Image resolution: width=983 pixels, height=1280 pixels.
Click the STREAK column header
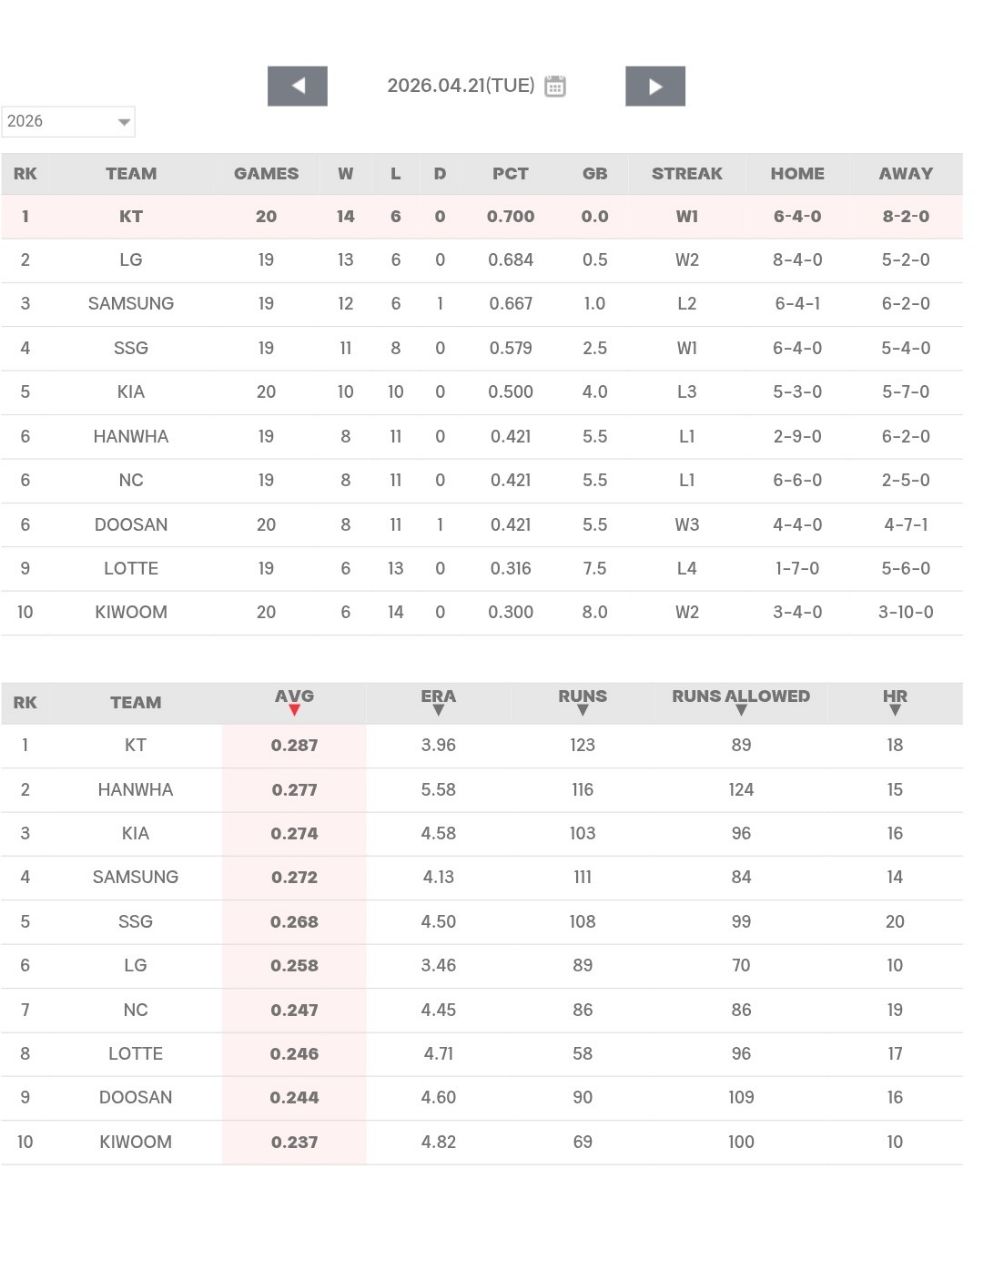(687, 174)
